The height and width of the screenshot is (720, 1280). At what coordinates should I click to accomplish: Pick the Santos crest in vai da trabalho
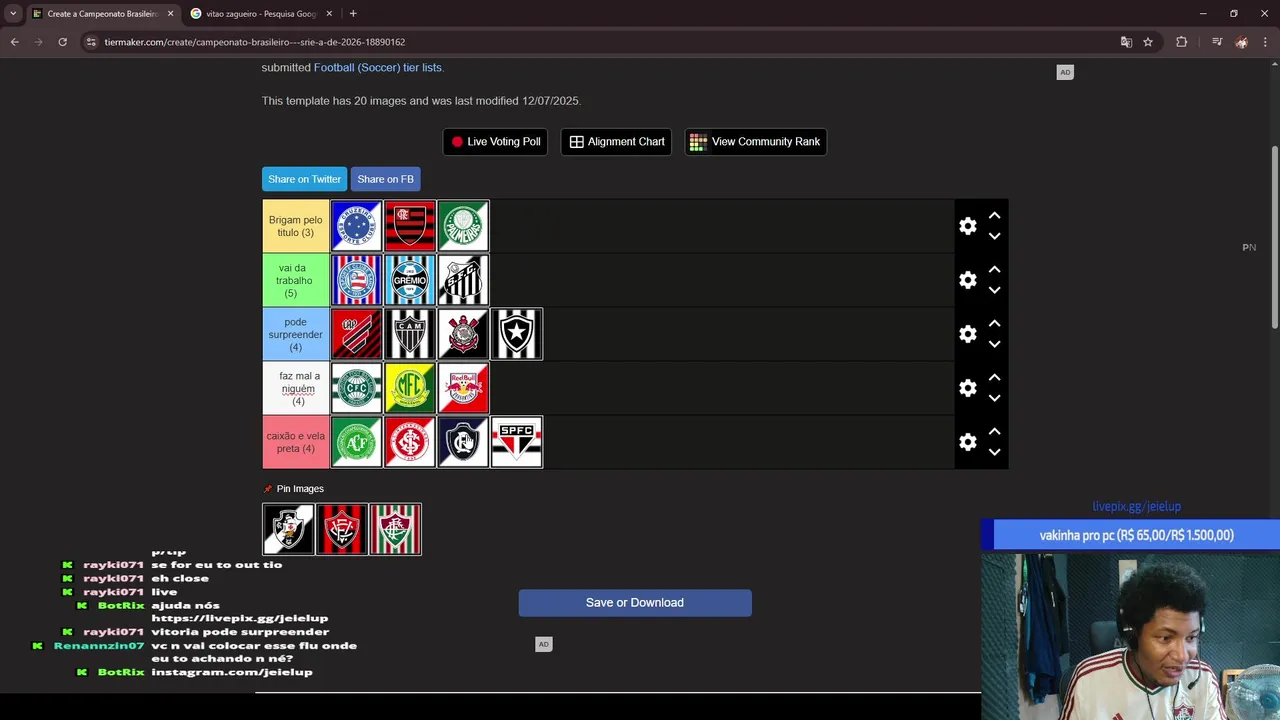click(463, 280)
